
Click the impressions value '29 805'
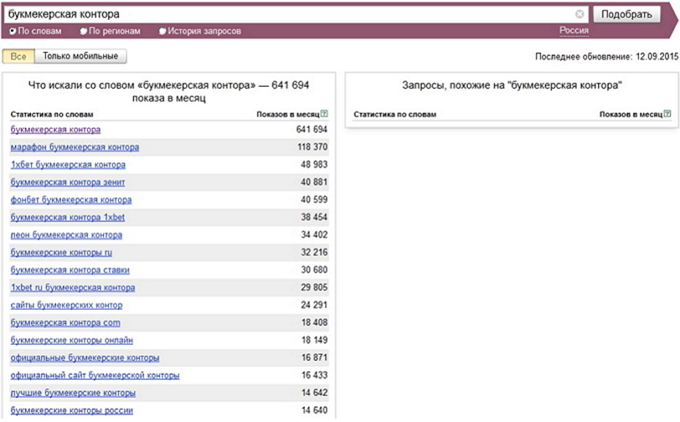[314, 288]
